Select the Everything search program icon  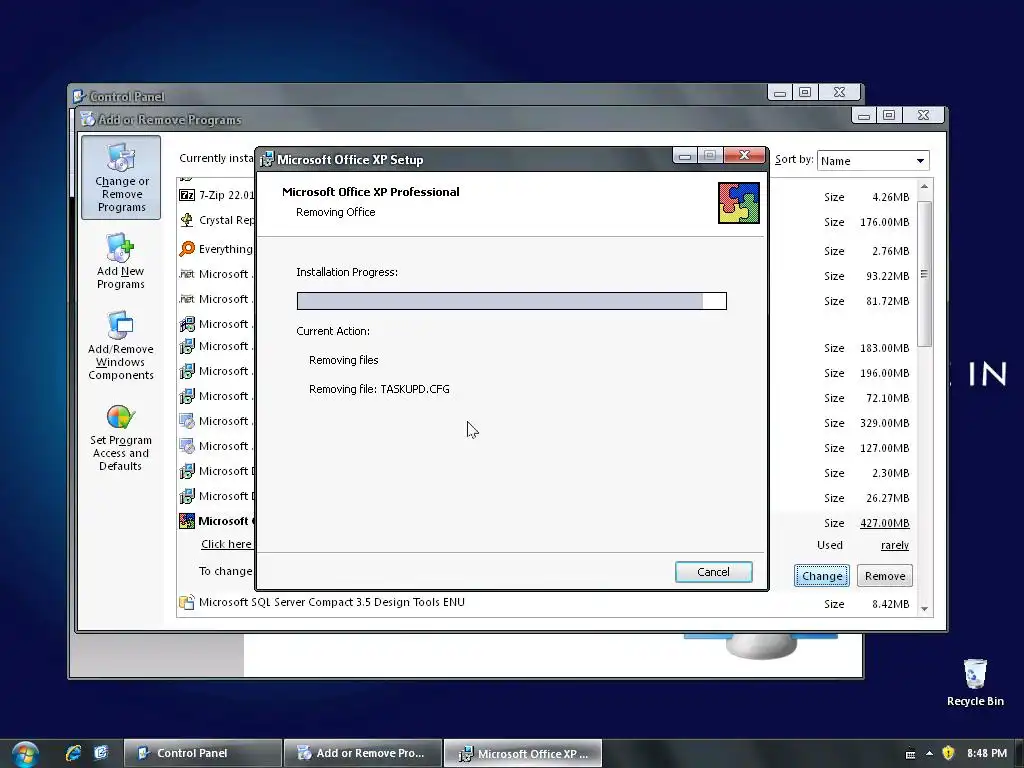(x=187, y=249)
